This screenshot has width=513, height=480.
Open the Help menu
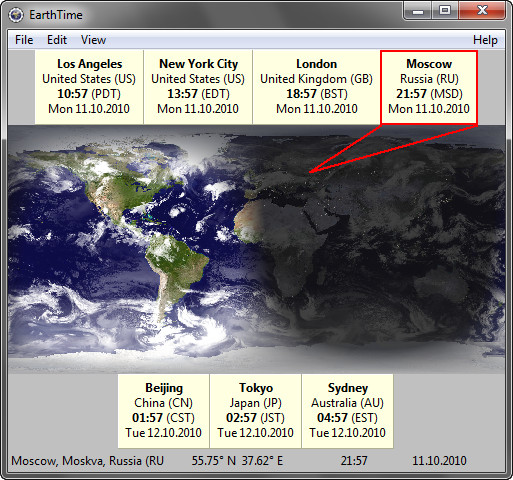pos(485,40)
